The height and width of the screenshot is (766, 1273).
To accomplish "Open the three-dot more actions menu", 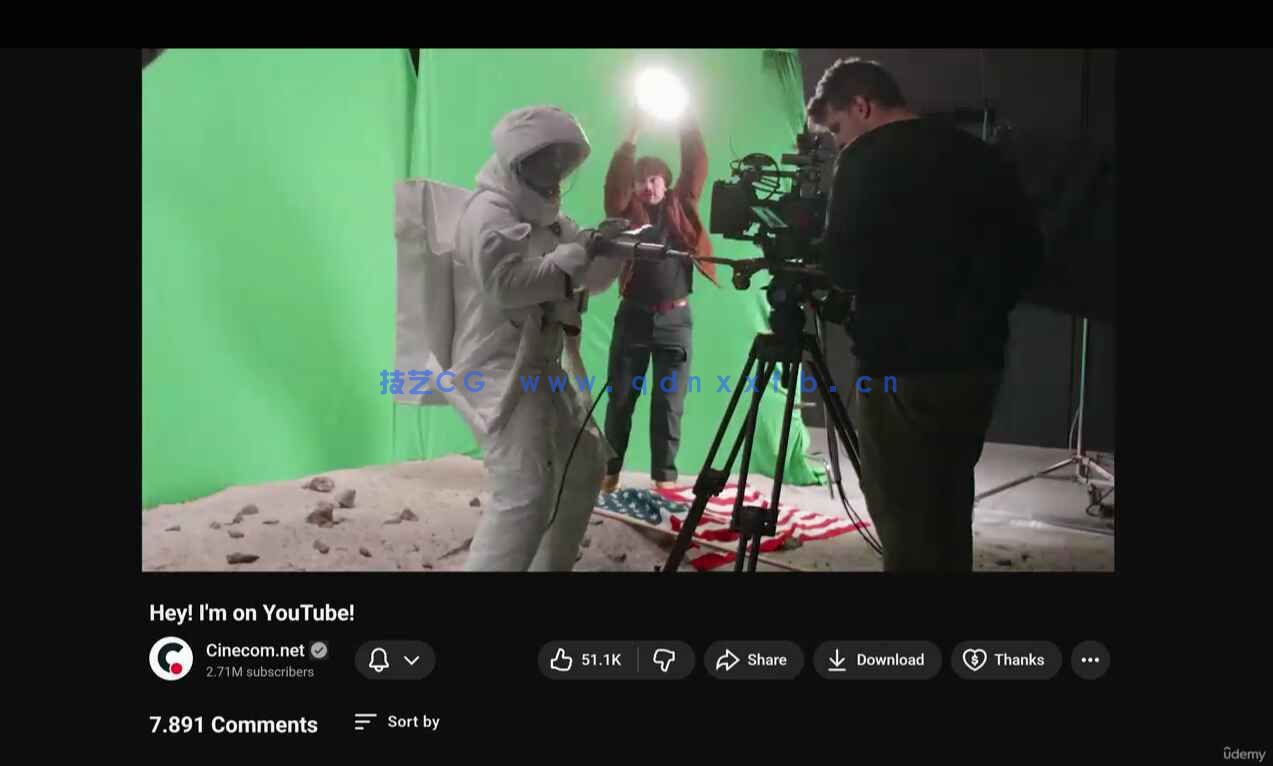I will (1090, 660).
